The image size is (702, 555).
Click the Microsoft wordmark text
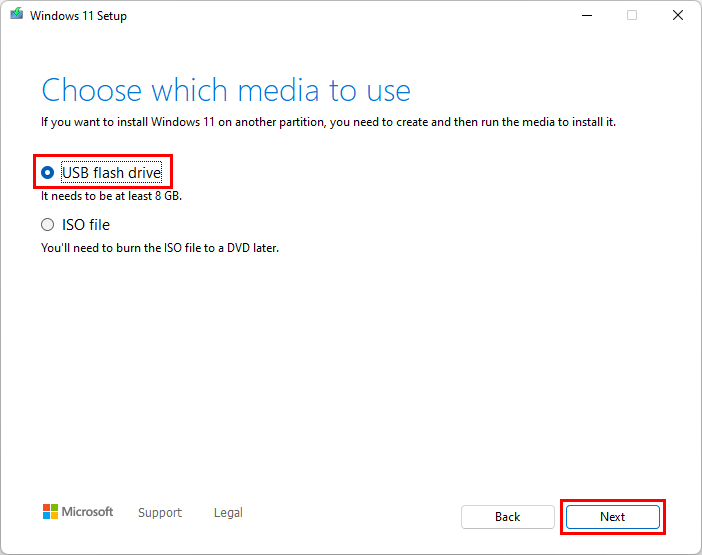(x=88, y=512)
